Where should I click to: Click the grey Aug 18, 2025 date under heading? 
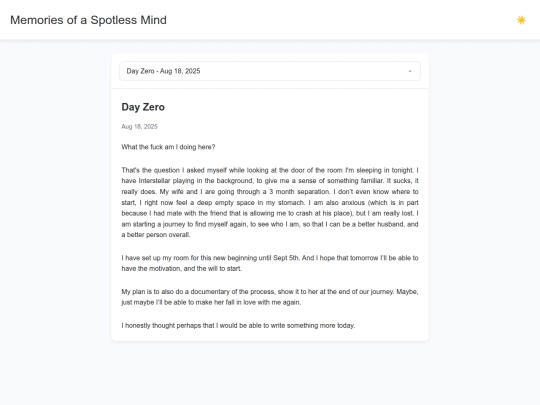139,126
